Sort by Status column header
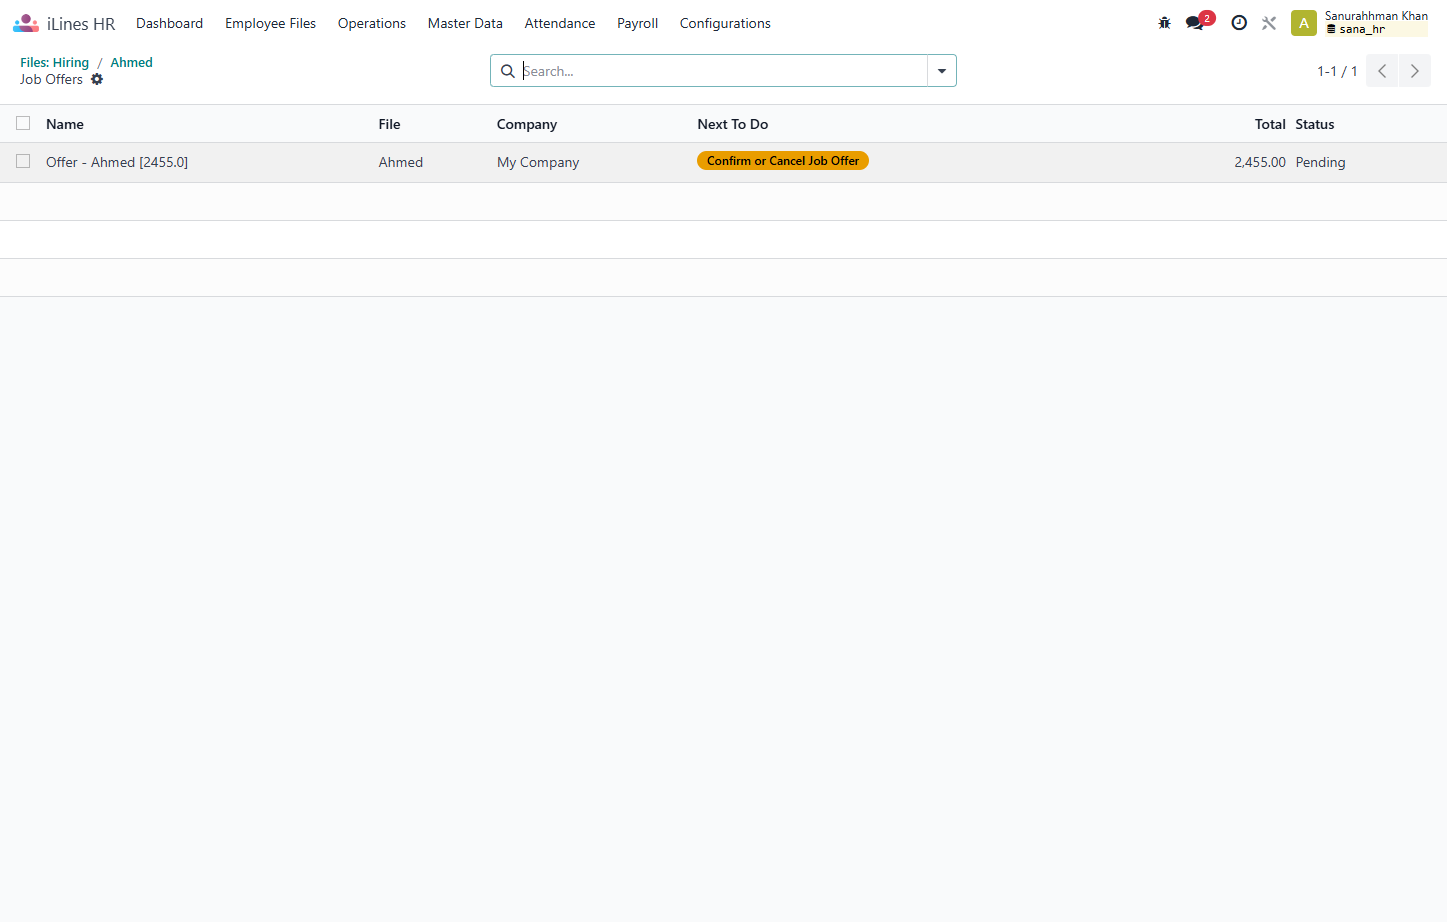The height and width of the screenshot is (922, 1447). pyautogui.click(x=1315, y=124)
